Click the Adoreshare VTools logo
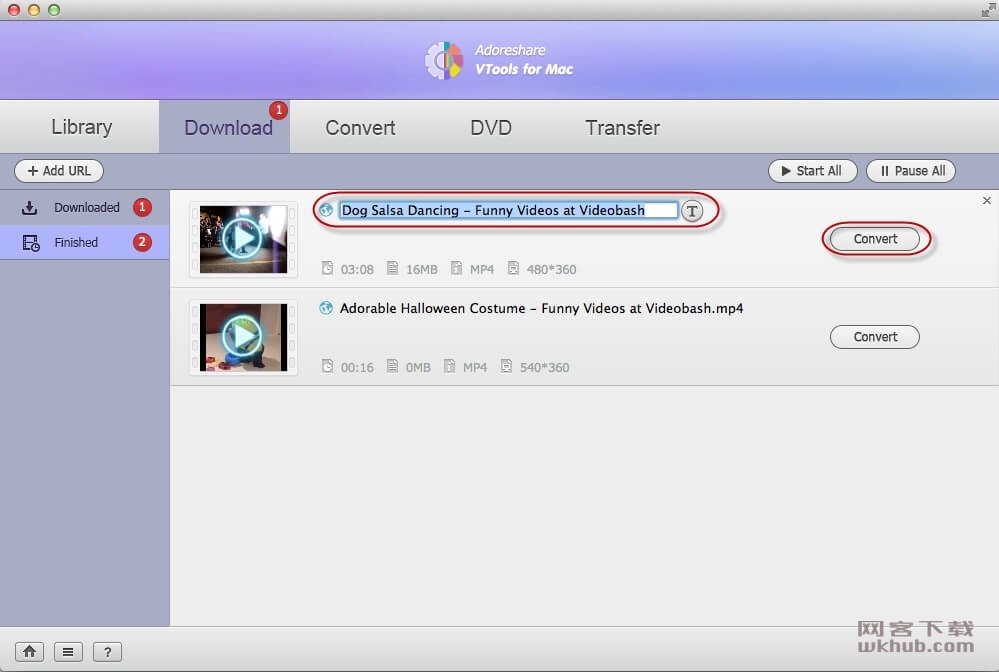999x672 pixels. pos(444,61)
